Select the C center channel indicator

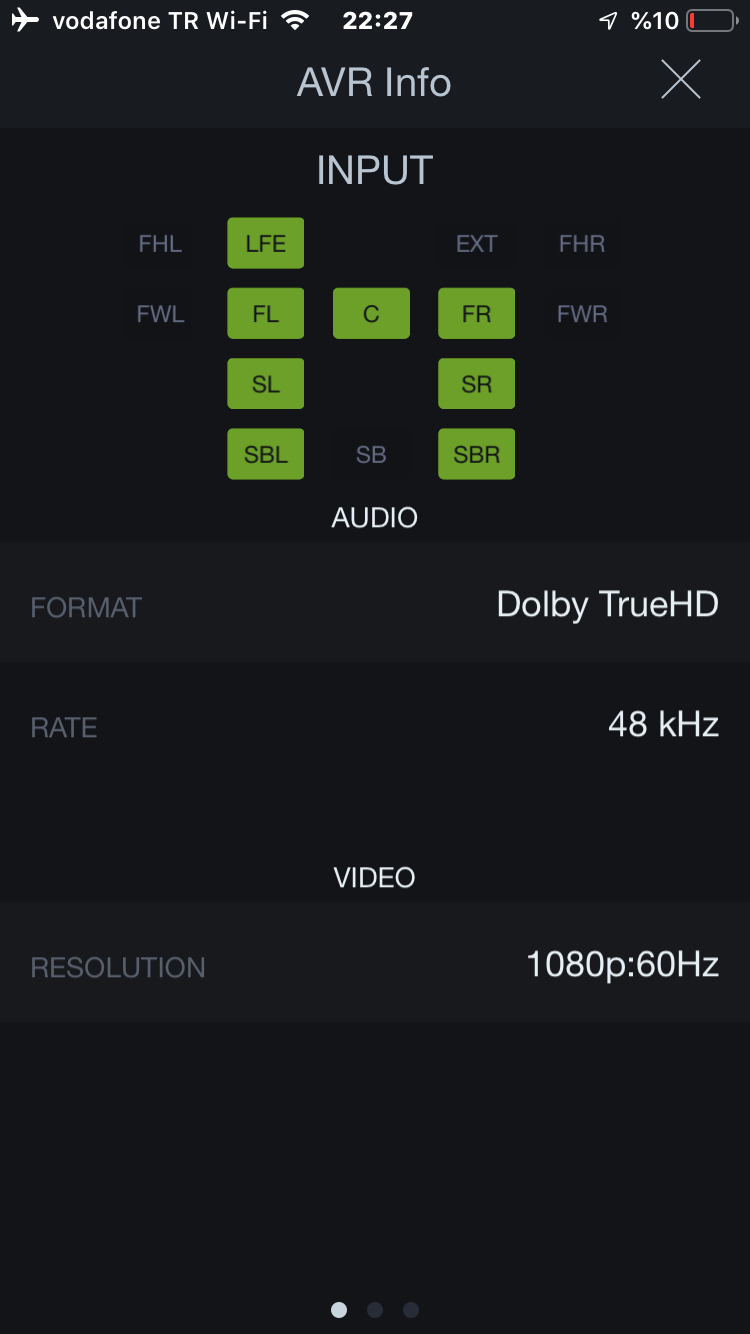click(371, 314)
